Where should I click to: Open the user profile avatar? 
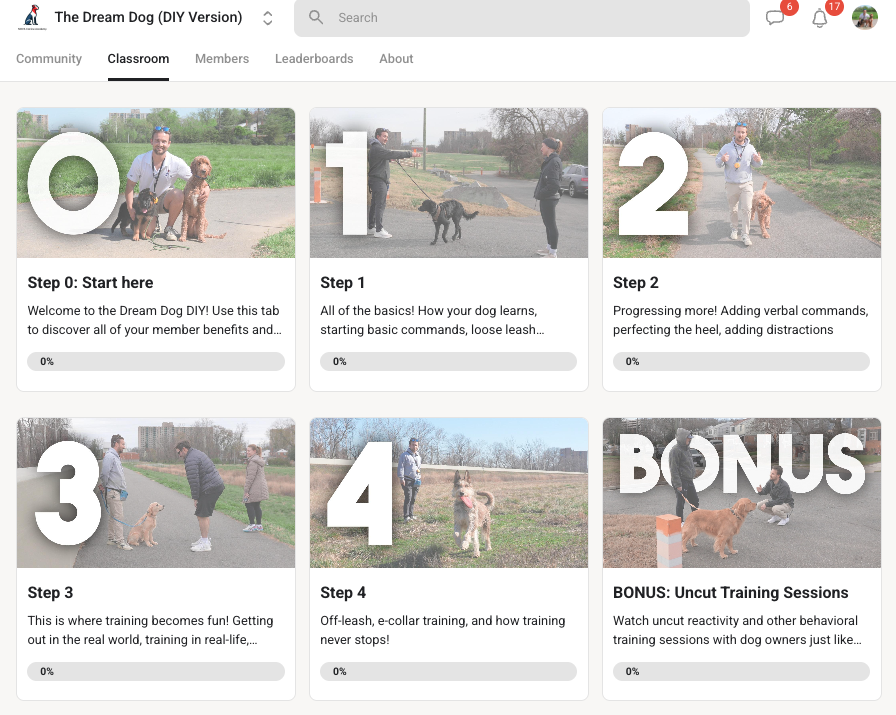point(865,18)
